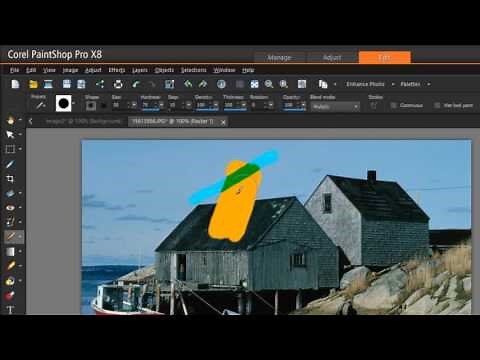
Task: Open the Effects menu
Action: pos(117,70)
